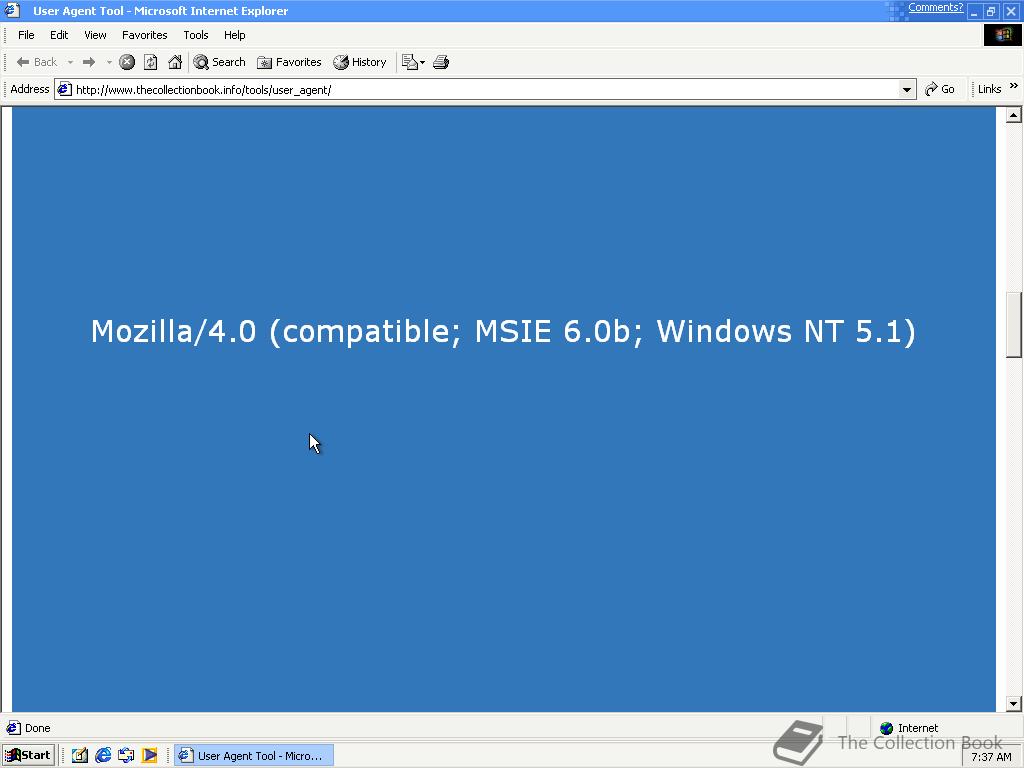
Task: Click the Windows logo throbber icon
Action: pyautogui.click(x=1002, y=35)
